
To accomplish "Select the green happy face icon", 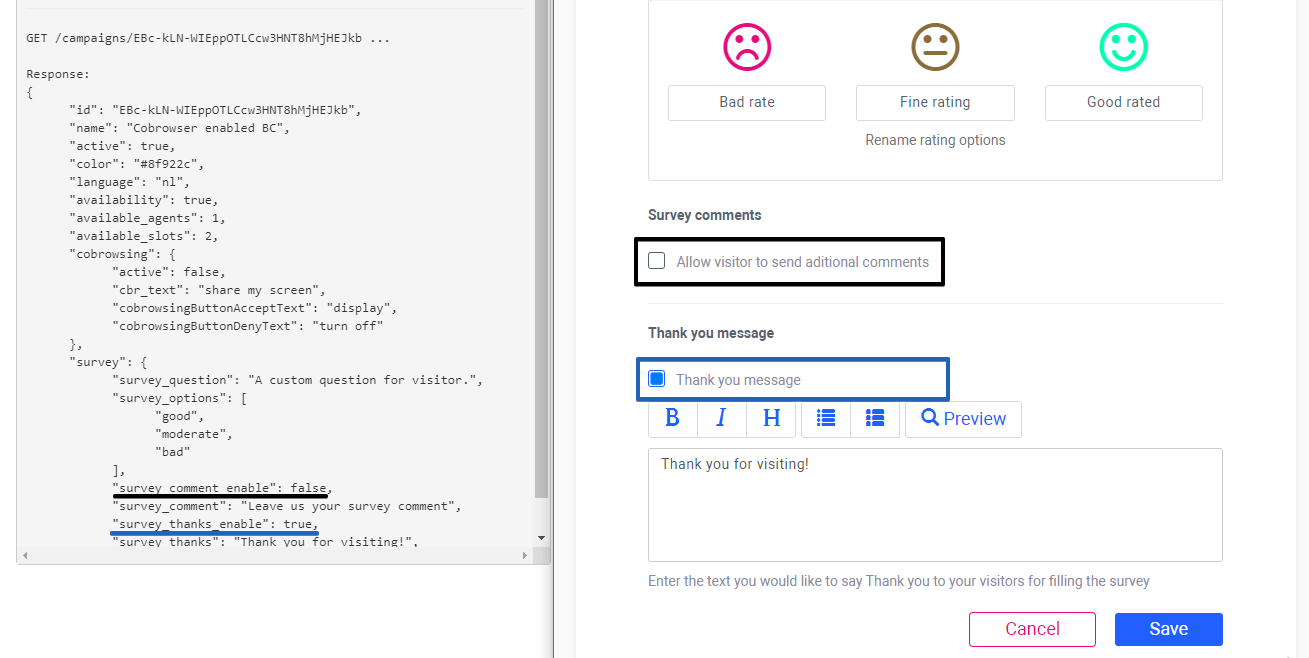I will [1123, 46].
